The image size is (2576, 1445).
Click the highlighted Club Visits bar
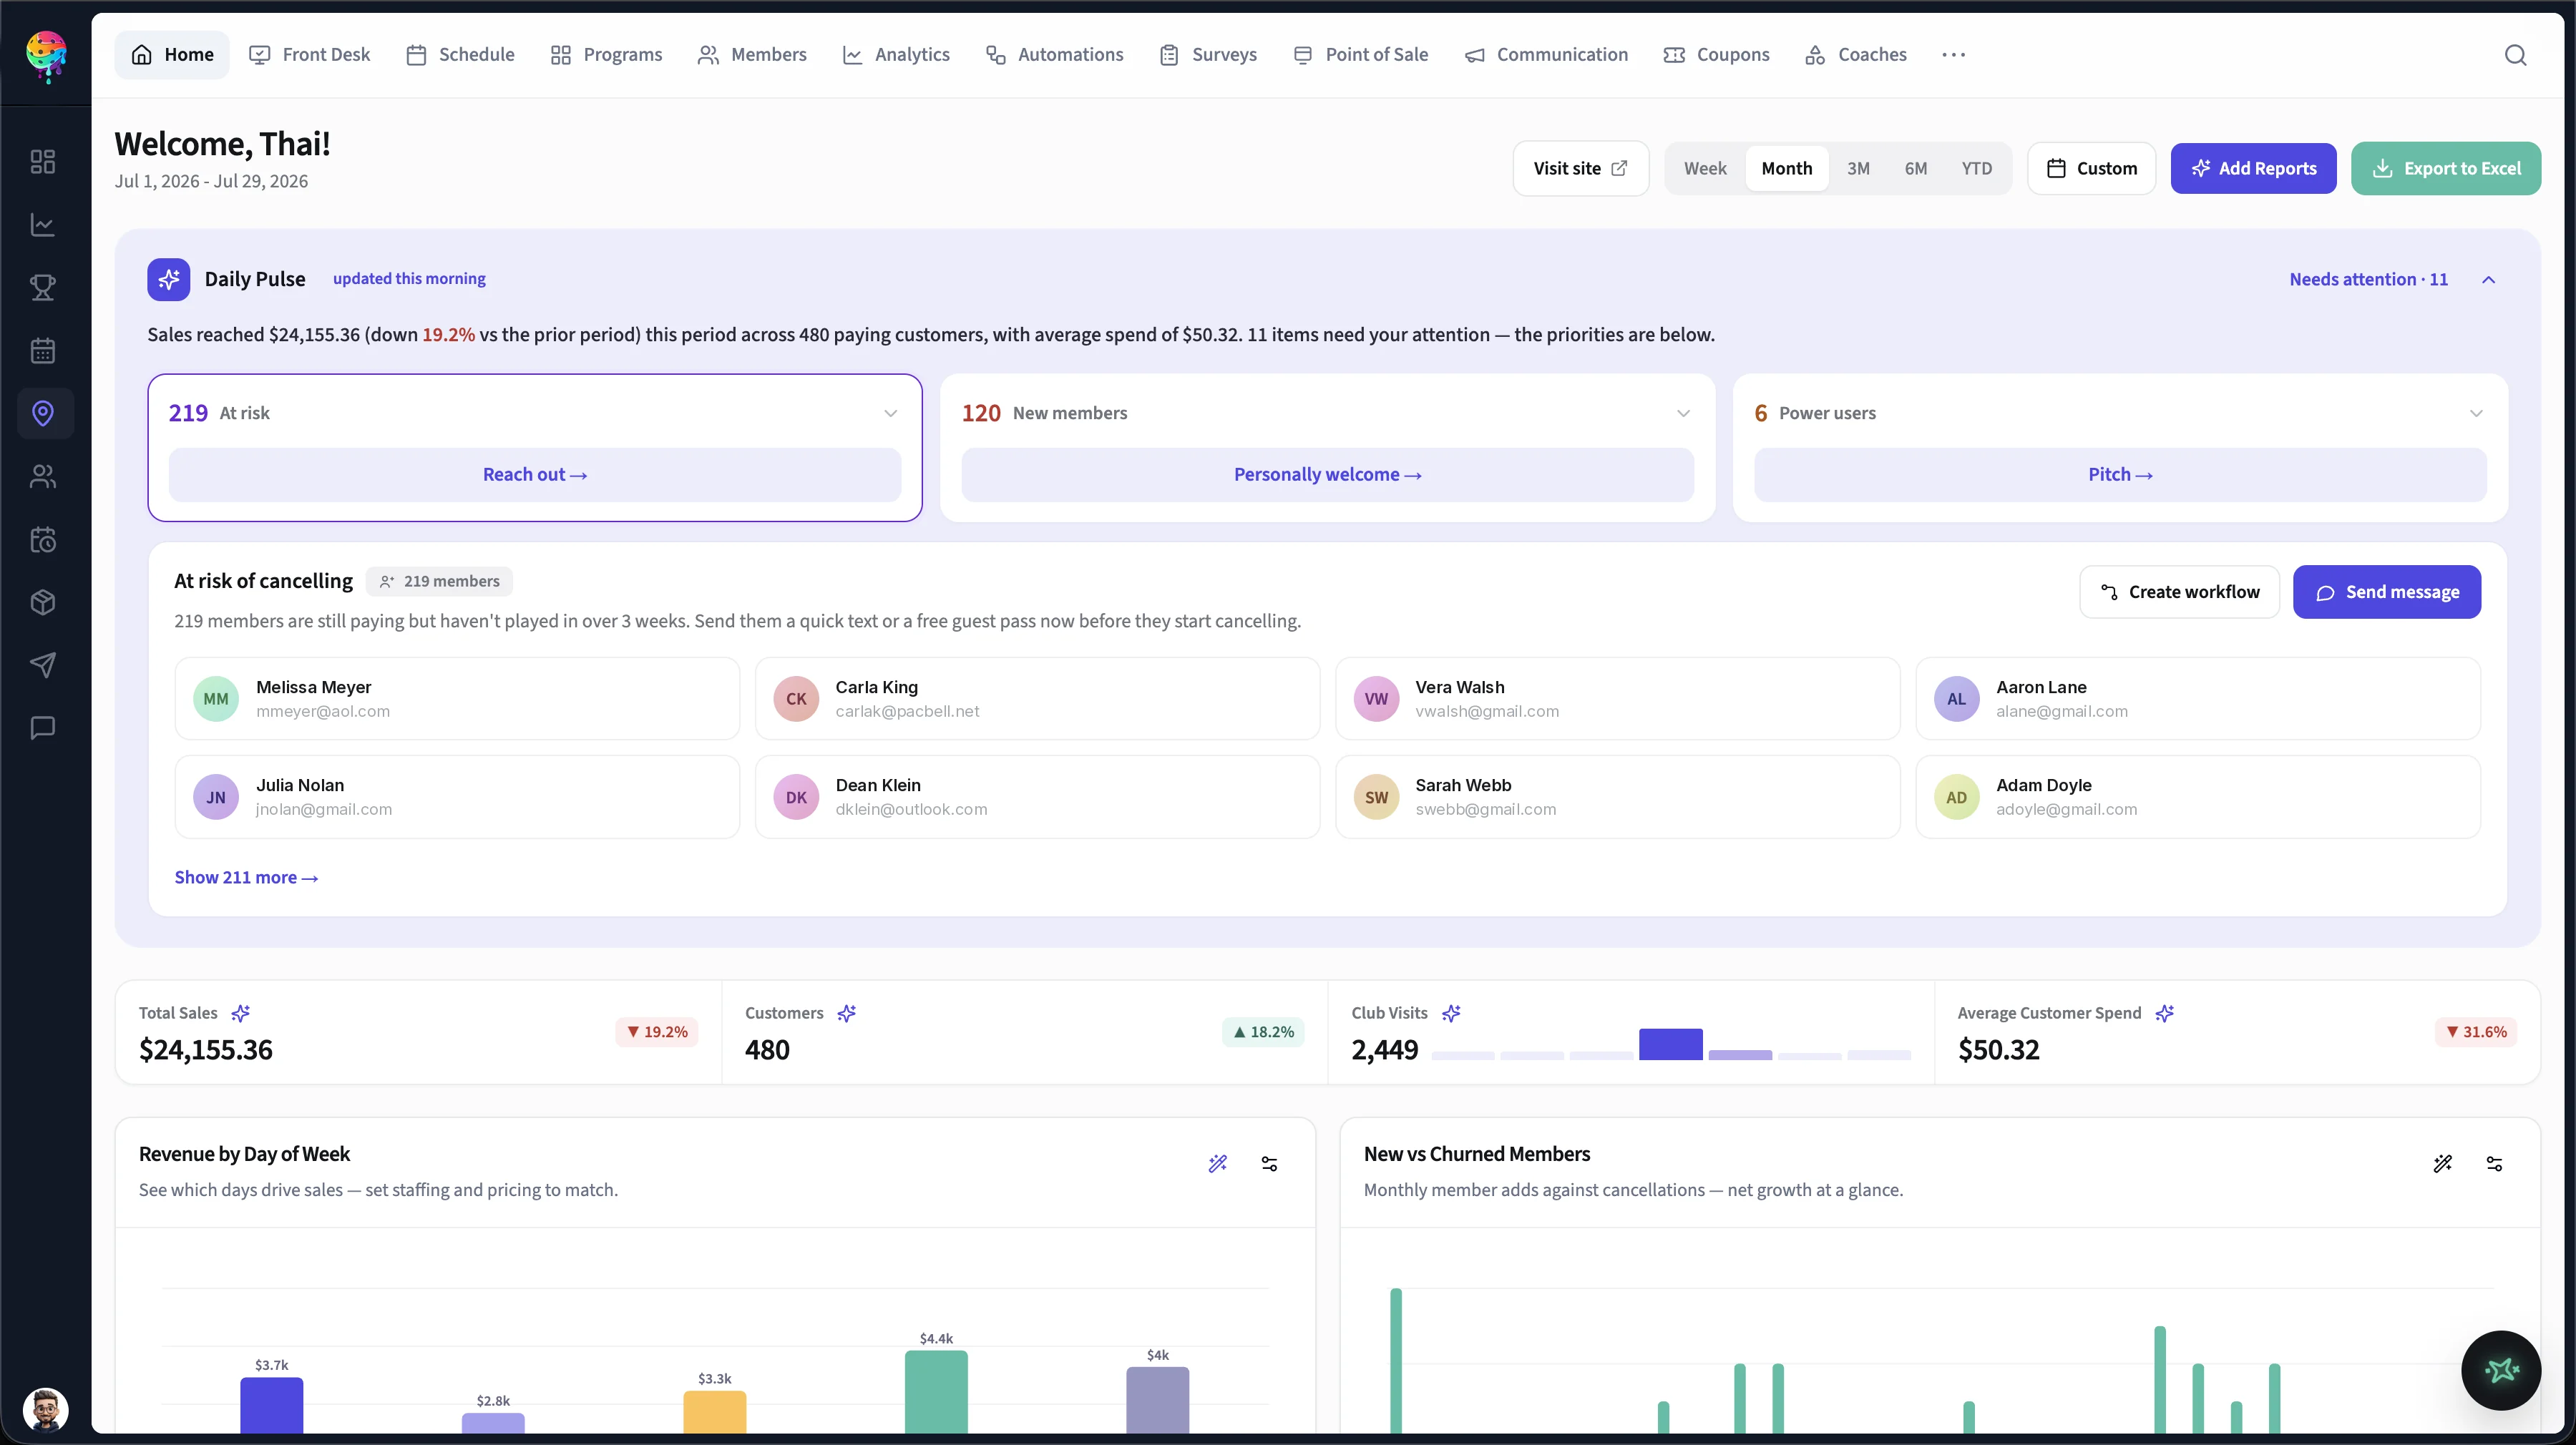(1670, 1044)
